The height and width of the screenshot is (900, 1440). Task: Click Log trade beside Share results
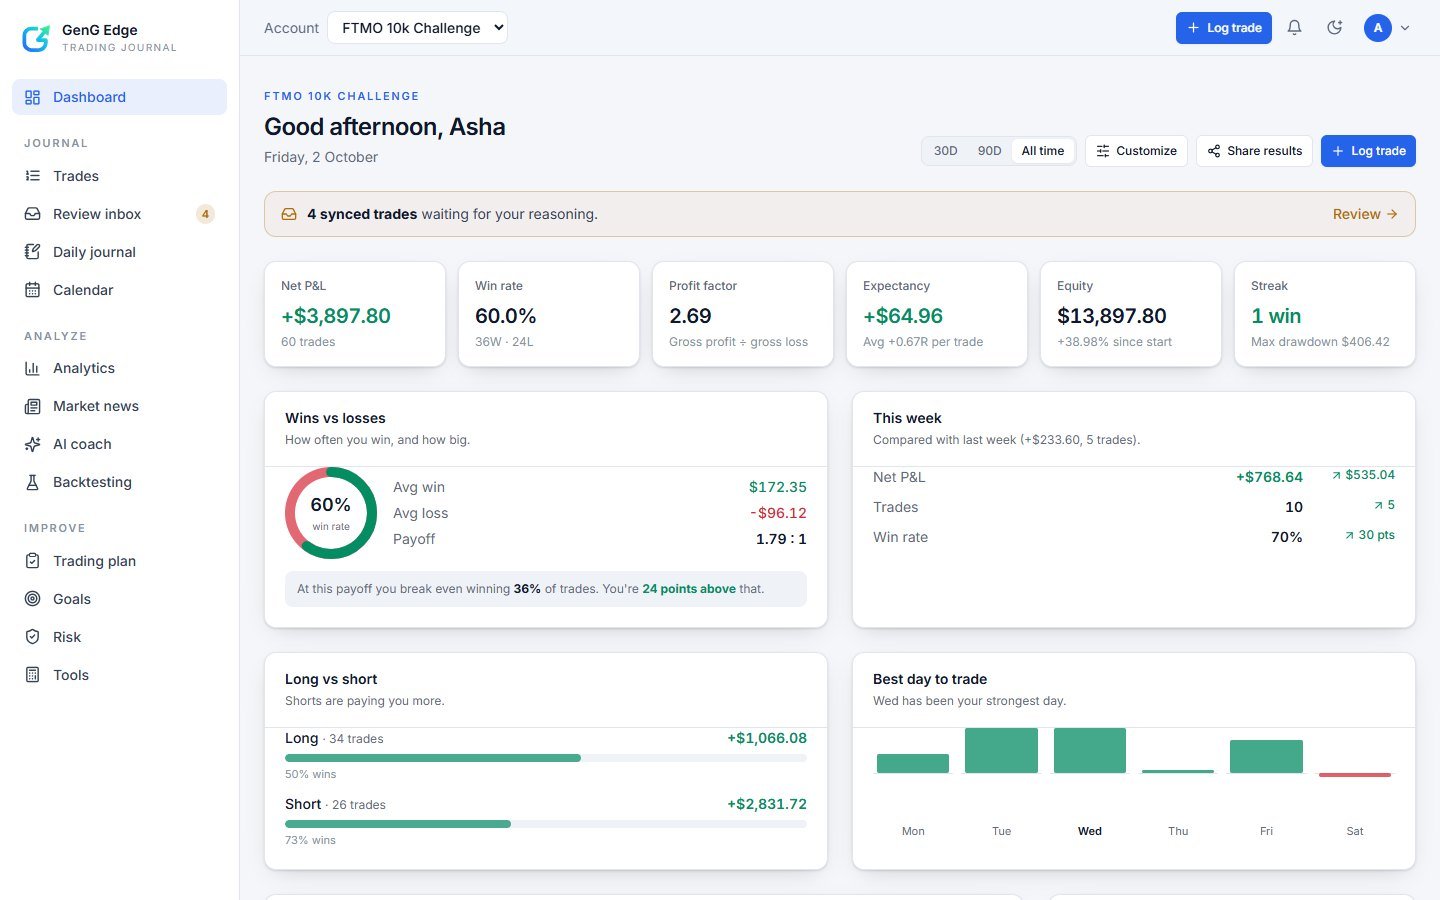1368,151
